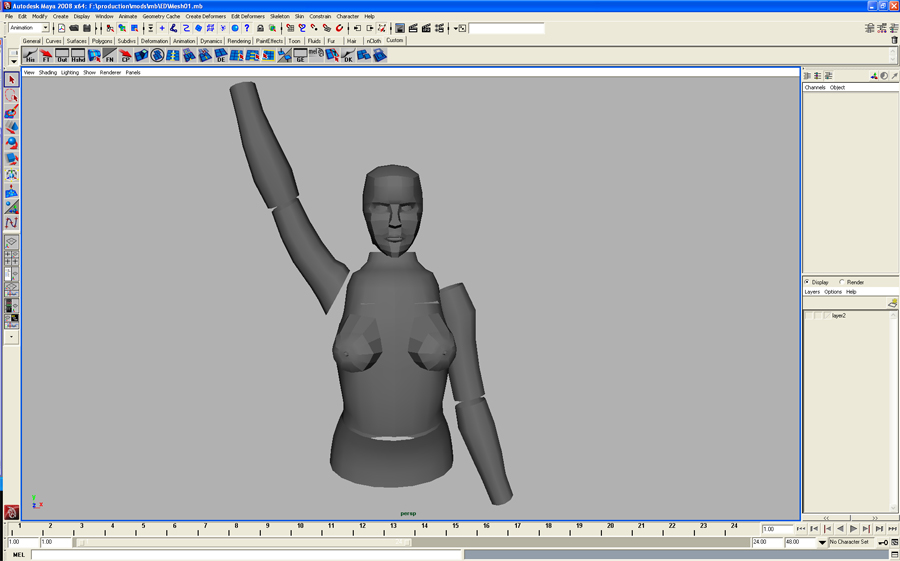Open the viewport Panels menu
Viewport: 900px width, 561px height.
click(x=133, y=72)
